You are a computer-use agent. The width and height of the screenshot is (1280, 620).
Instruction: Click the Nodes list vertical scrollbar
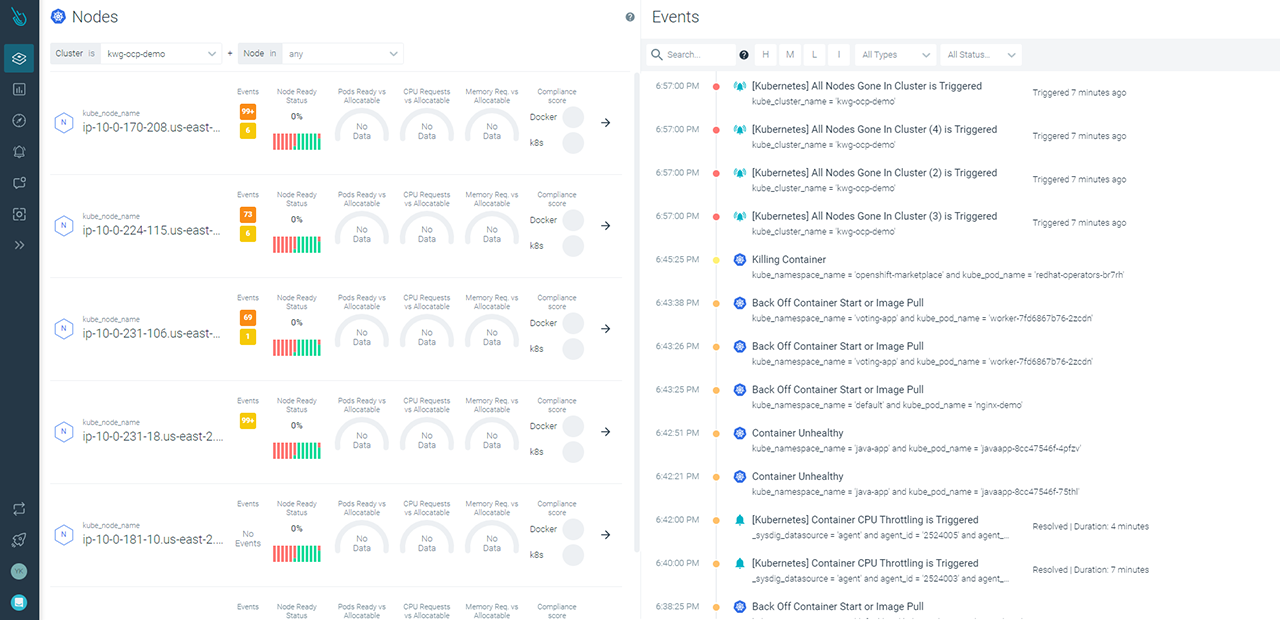click(637, 312)
